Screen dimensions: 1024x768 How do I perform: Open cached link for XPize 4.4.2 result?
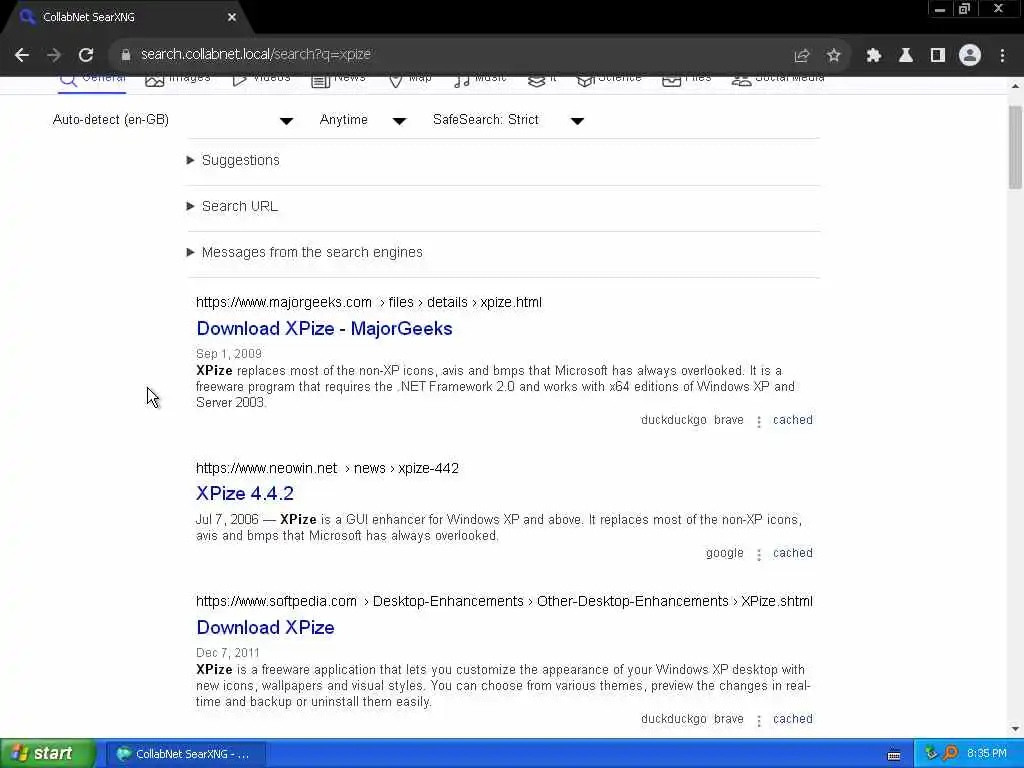click(793, 553)
